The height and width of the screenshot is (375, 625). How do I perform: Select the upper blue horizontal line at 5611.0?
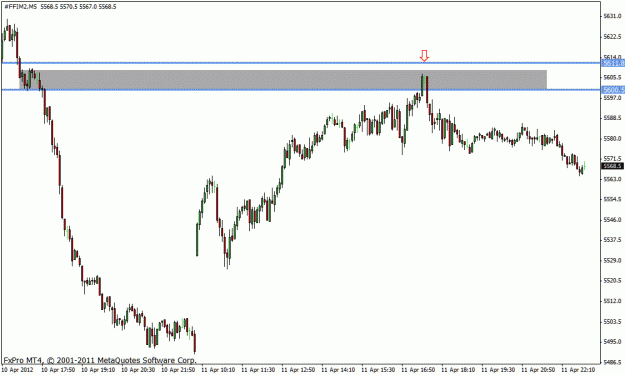(301, 63)
